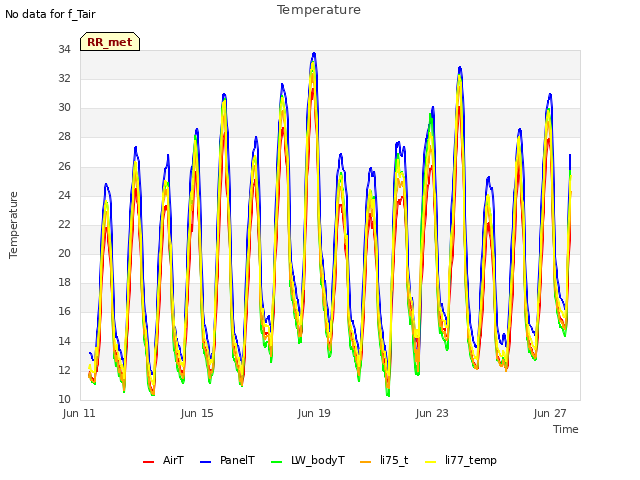Click the 28 y-axis tick label

[64, 137]
